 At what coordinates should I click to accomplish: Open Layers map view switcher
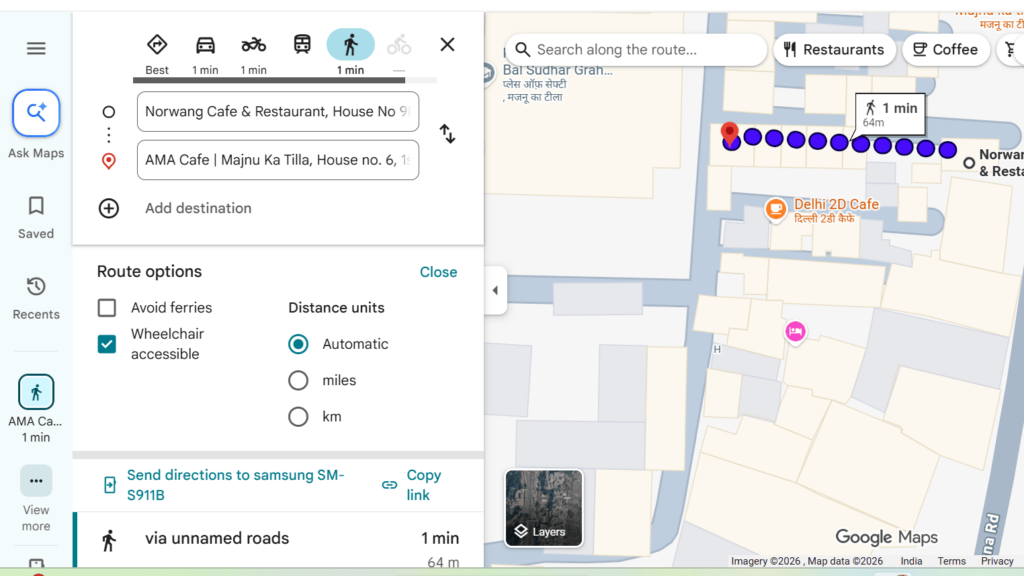[543, 508]
